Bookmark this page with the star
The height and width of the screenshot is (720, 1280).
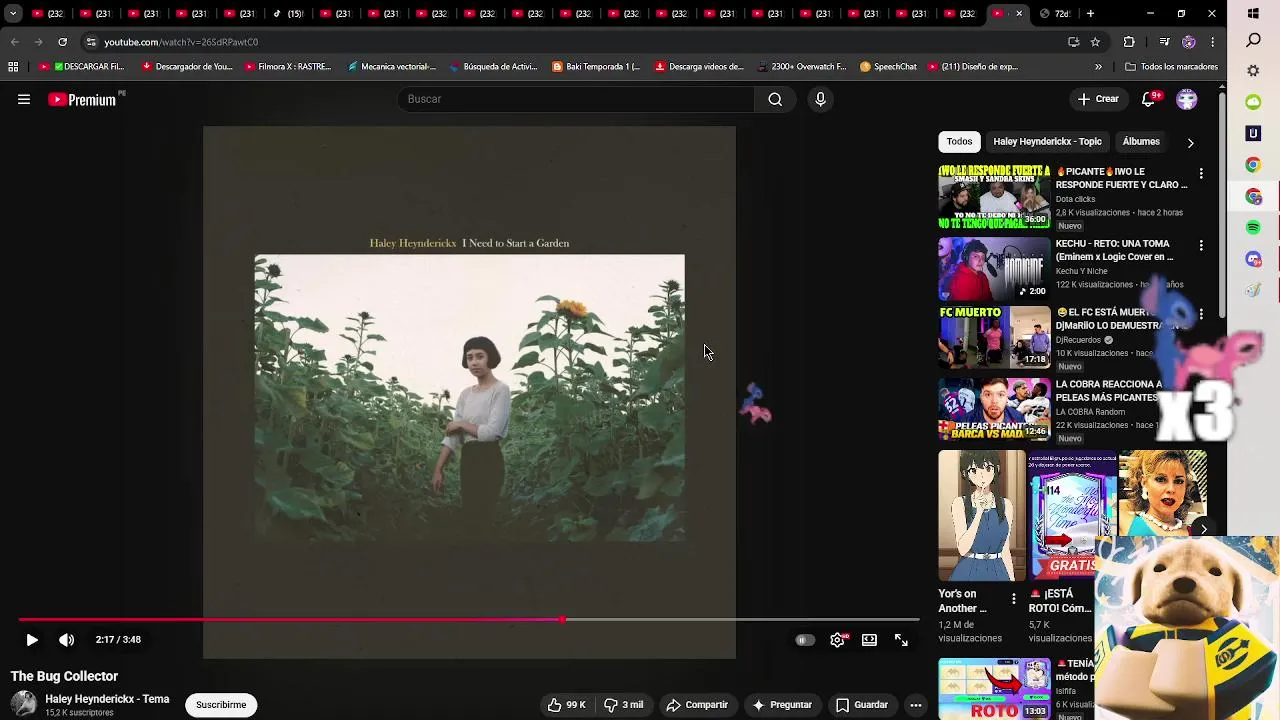(x=1095, y=42)
